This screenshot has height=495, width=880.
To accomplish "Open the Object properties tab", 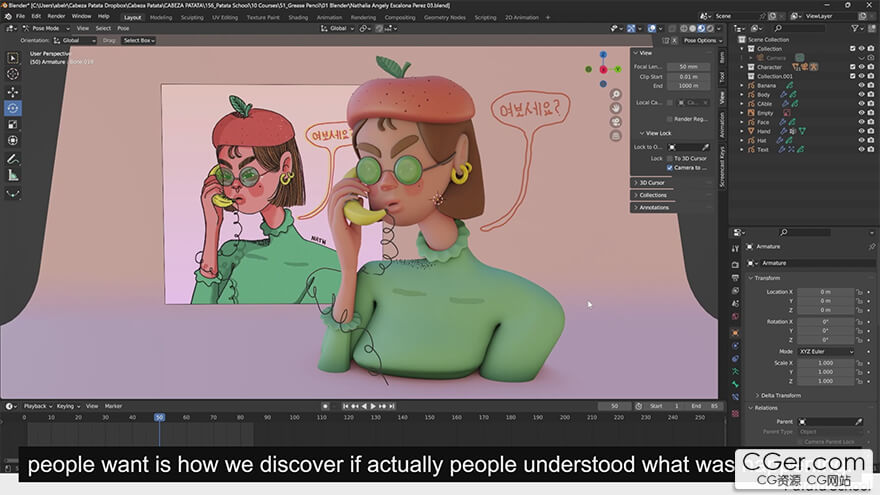I will pyautogui.click(x=735, y=333).
